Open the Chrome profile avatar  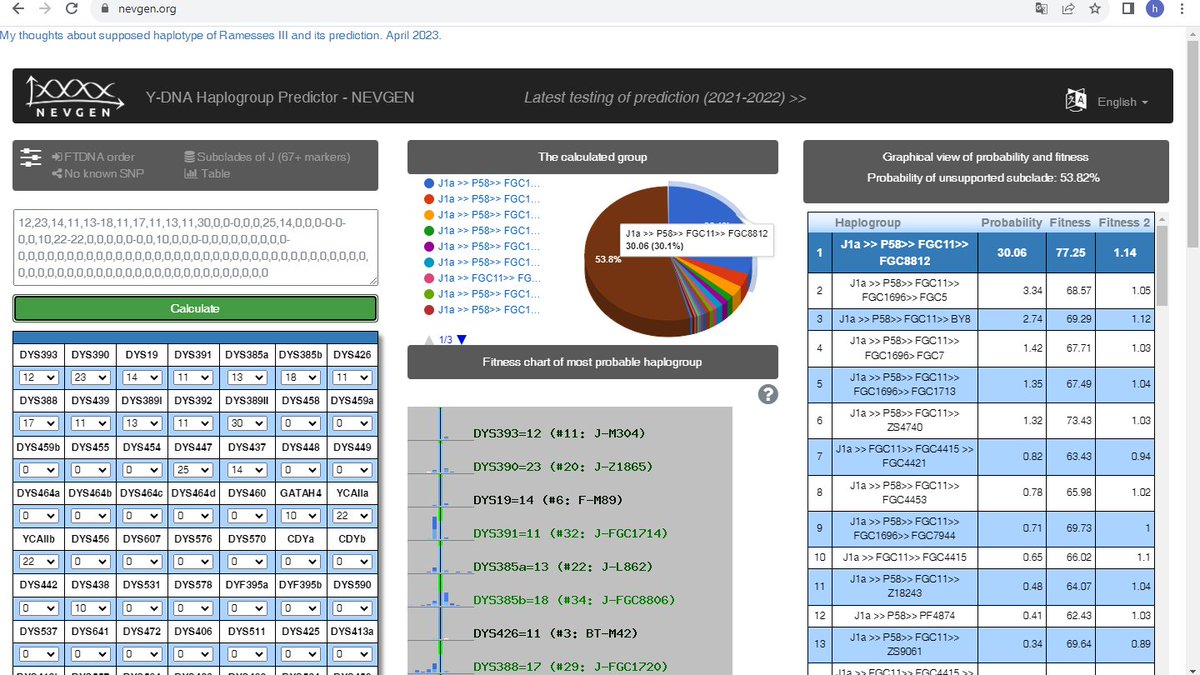coord(1155,8)
